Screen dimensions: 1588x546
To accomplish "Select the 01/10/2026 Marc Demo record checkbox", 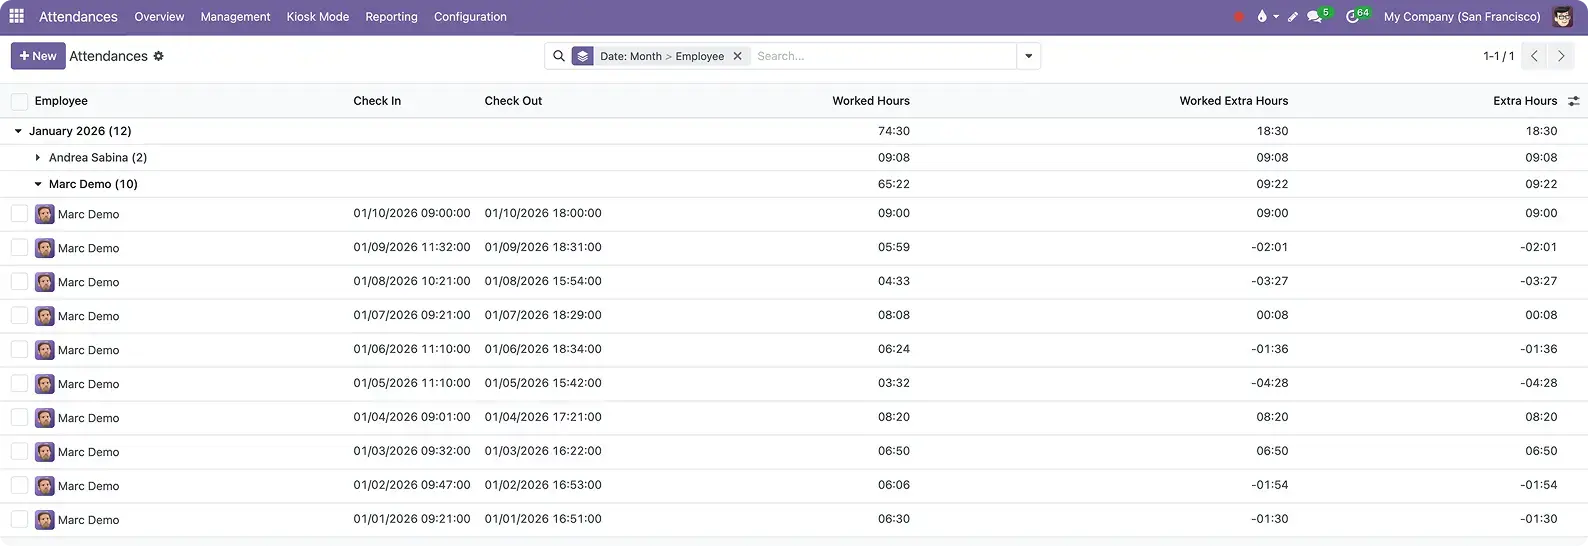I will [19, 214].
